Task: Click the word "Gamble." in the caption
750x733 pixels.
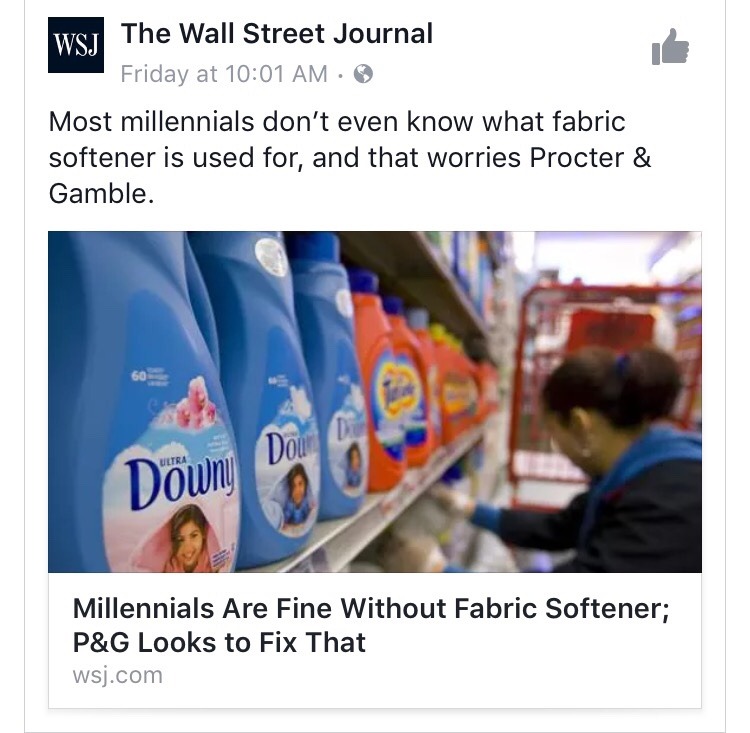Action: coord(101,194)
